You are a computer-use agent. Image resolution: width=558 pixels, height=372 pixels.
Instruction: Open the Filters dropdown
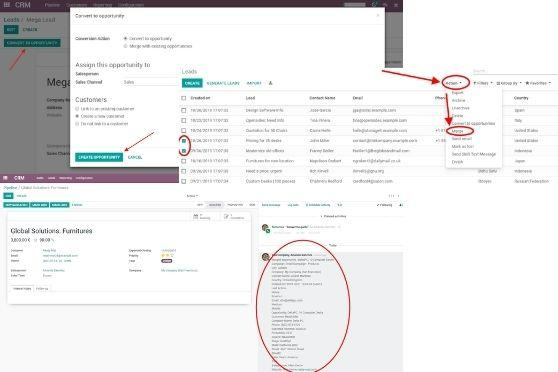483,83
